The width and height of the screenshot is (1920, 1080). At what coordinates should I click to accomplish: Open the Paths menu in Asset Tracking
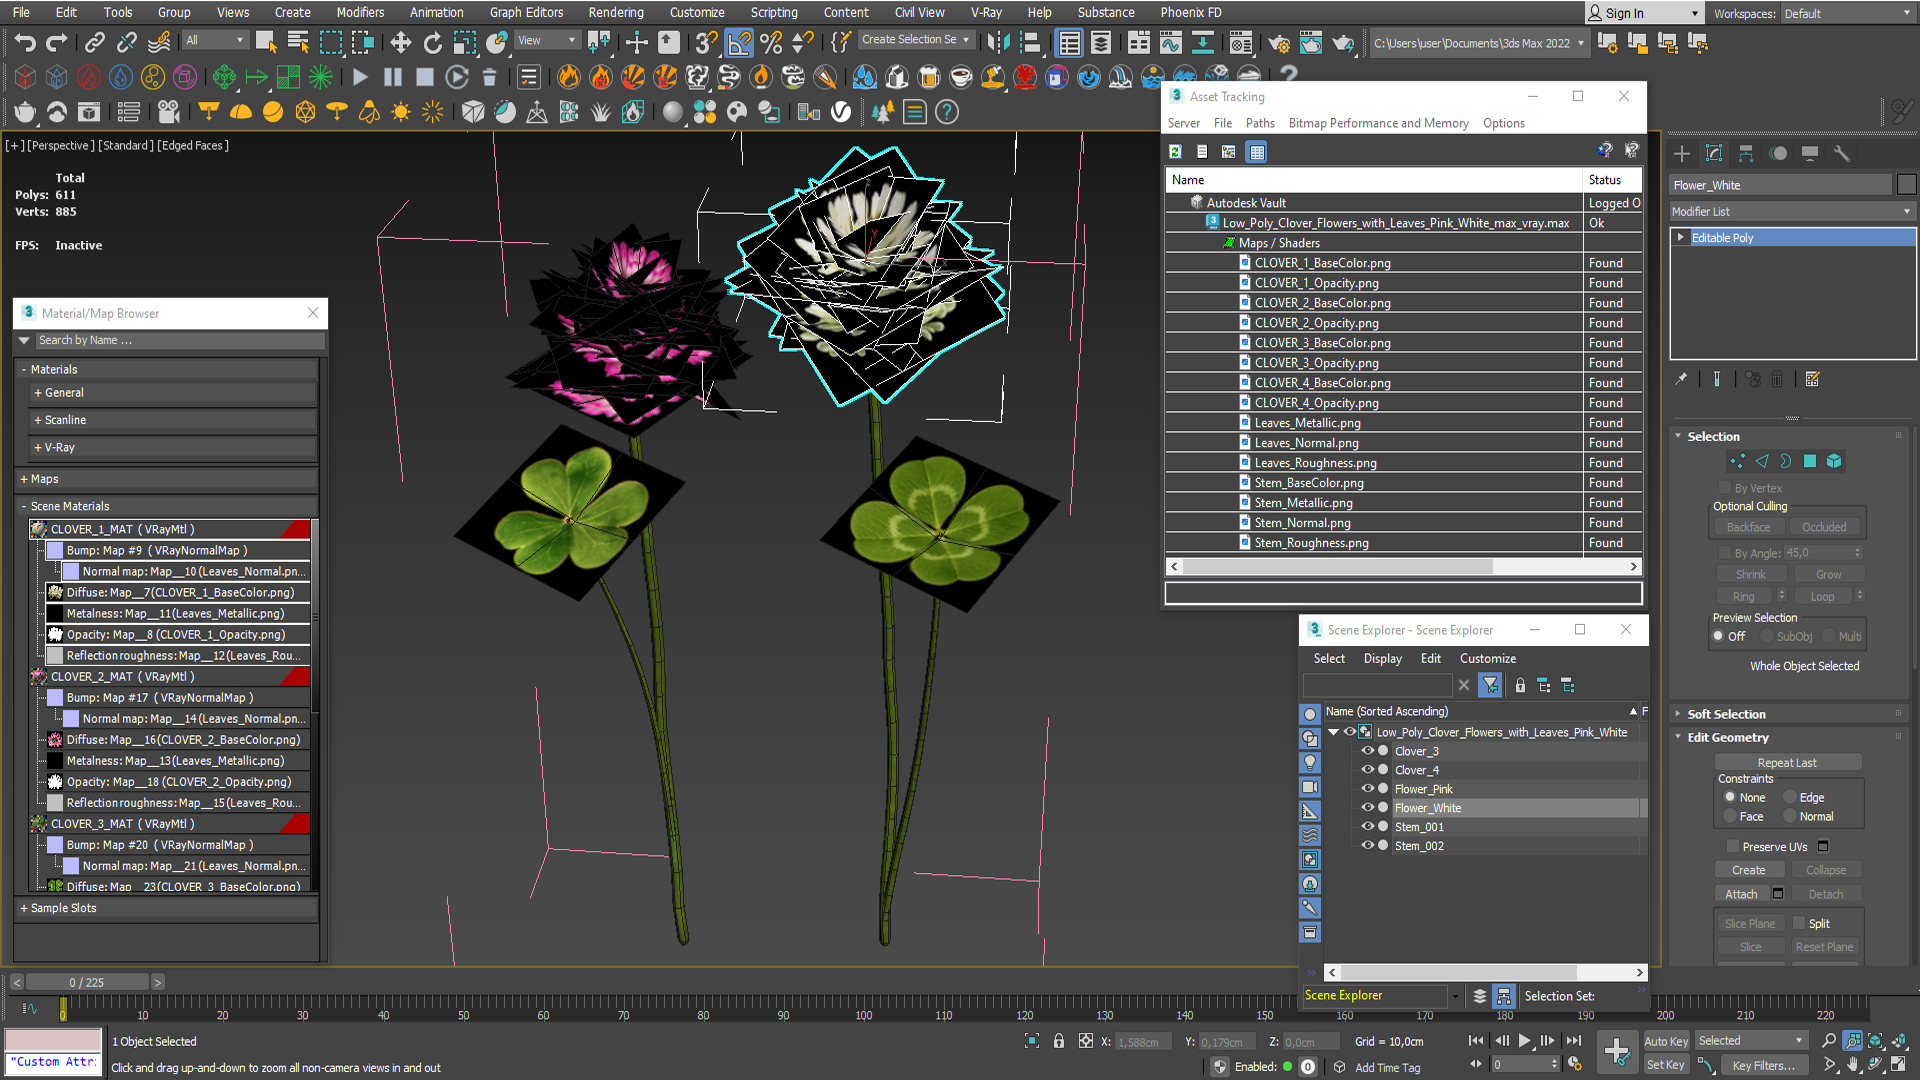[1260, 123]
